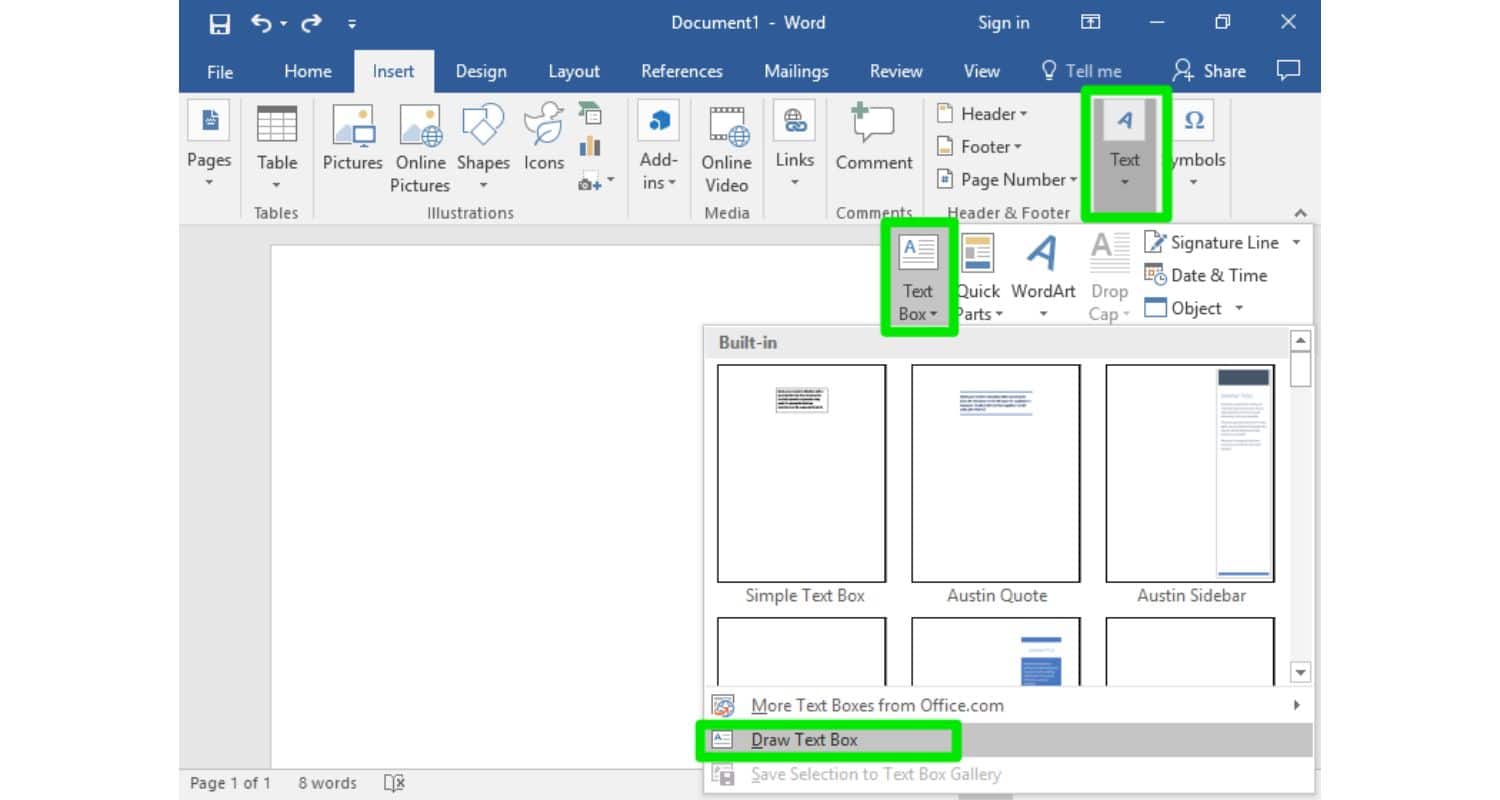The image size is (1500, 800).
Task: Click the Icons button
Action: (544, 138)
